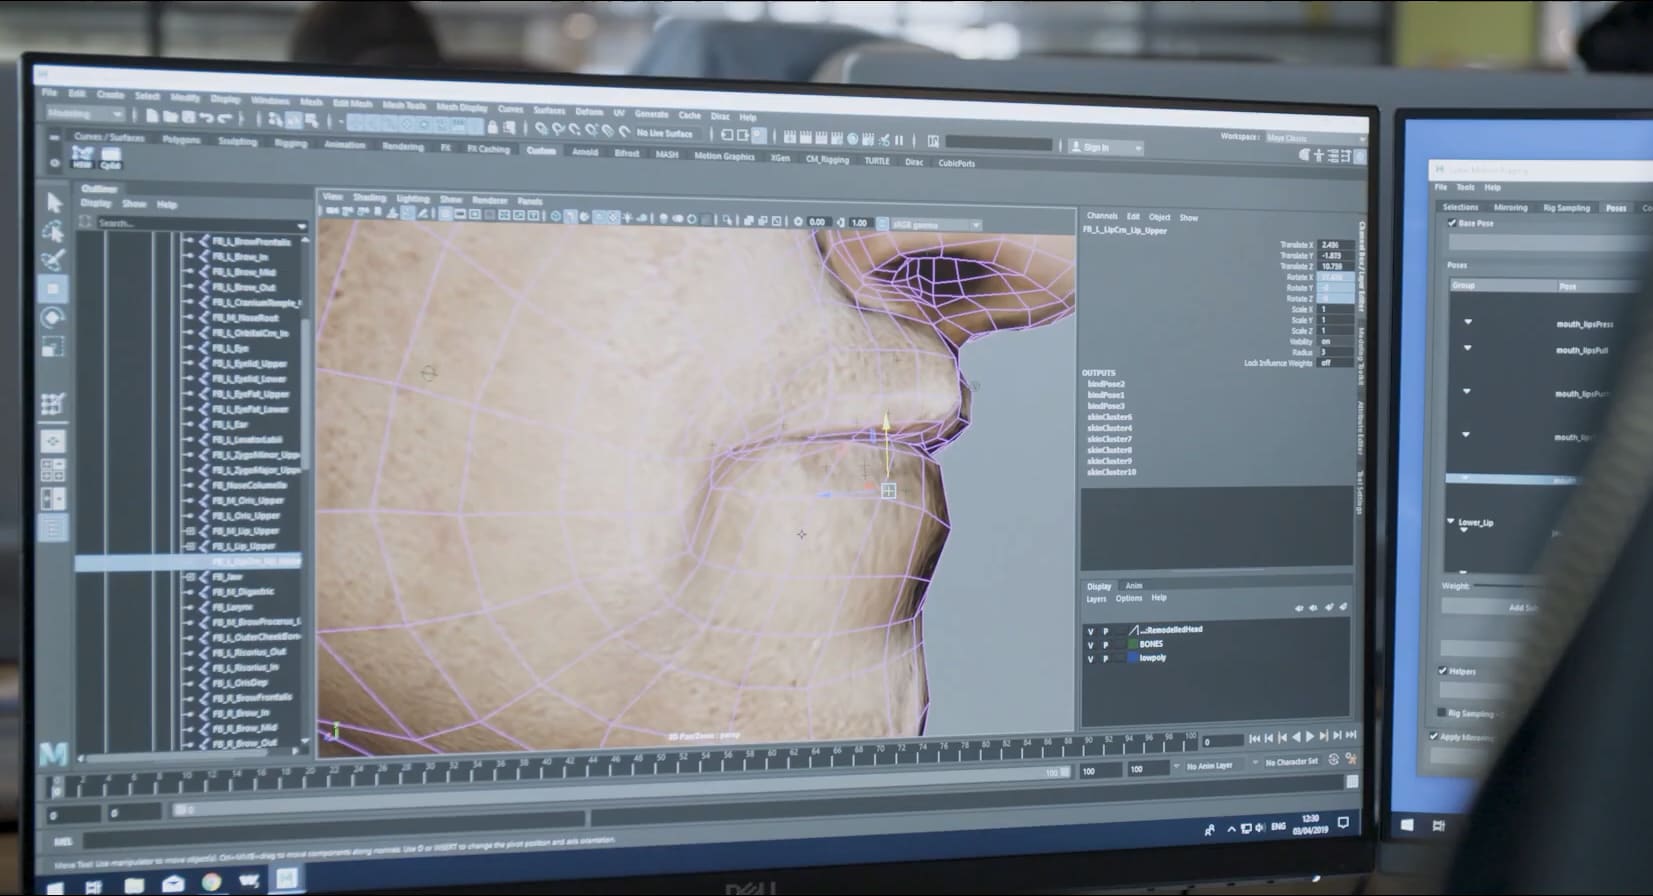Click the IPR render pause icon
The image size is (1653, 896).
tap(898, 140)
